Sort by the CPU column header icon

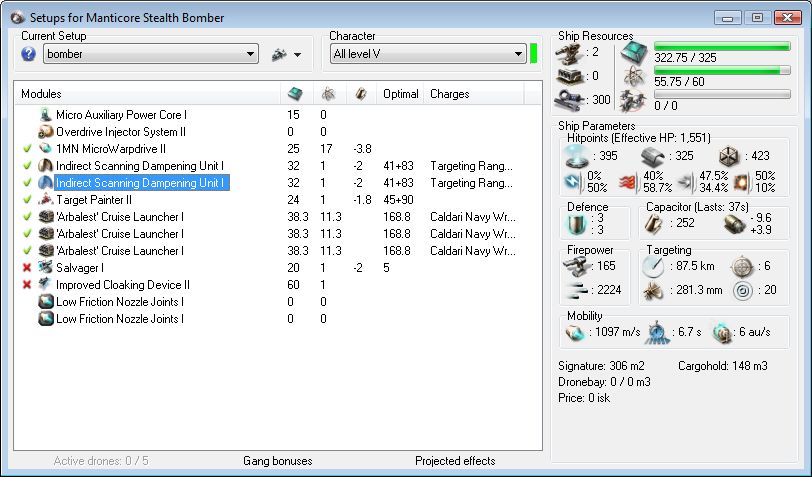point(295,94)
